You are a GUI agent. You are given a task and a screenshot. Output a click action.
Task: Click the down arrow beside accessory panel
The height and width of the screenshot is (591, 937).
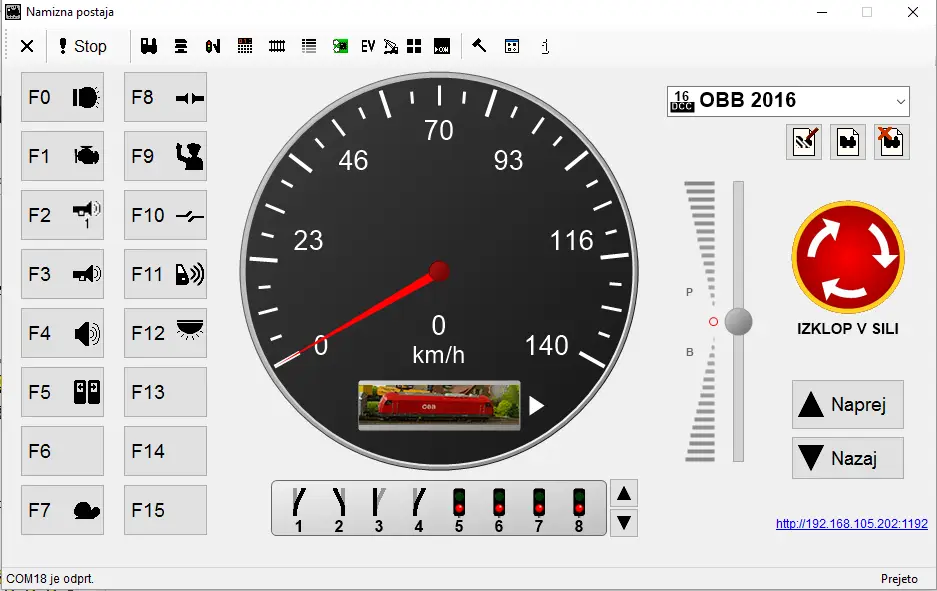624,522
